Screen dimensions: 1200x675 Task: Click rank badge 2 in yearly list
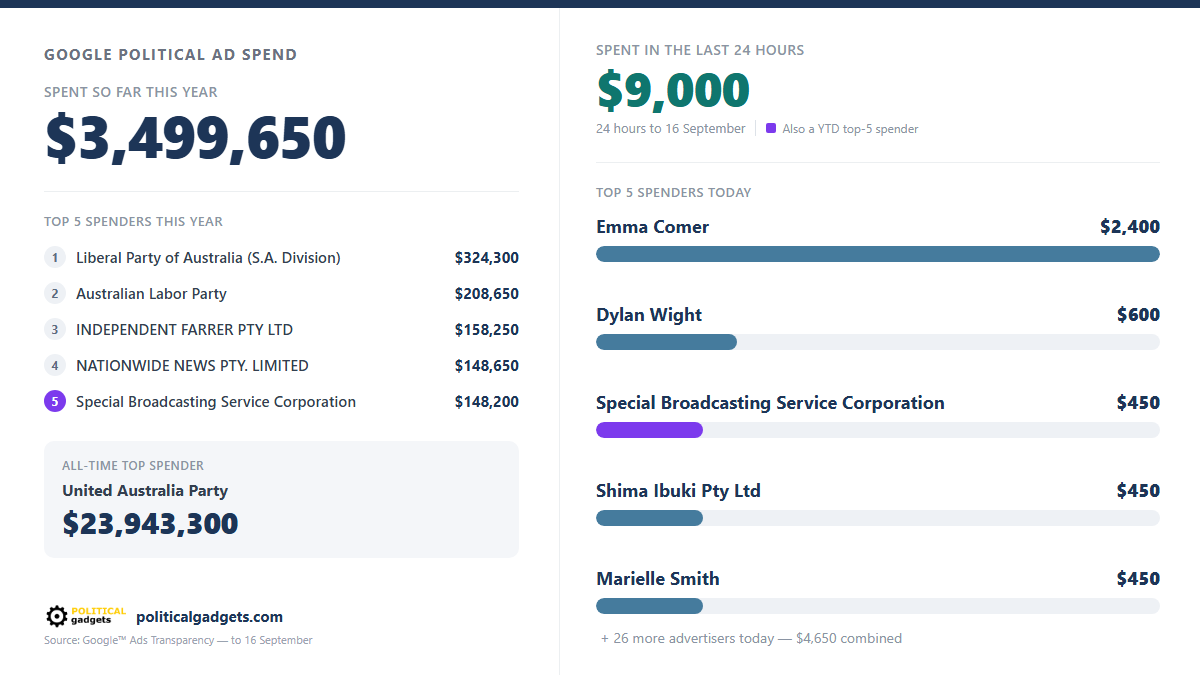55,294
